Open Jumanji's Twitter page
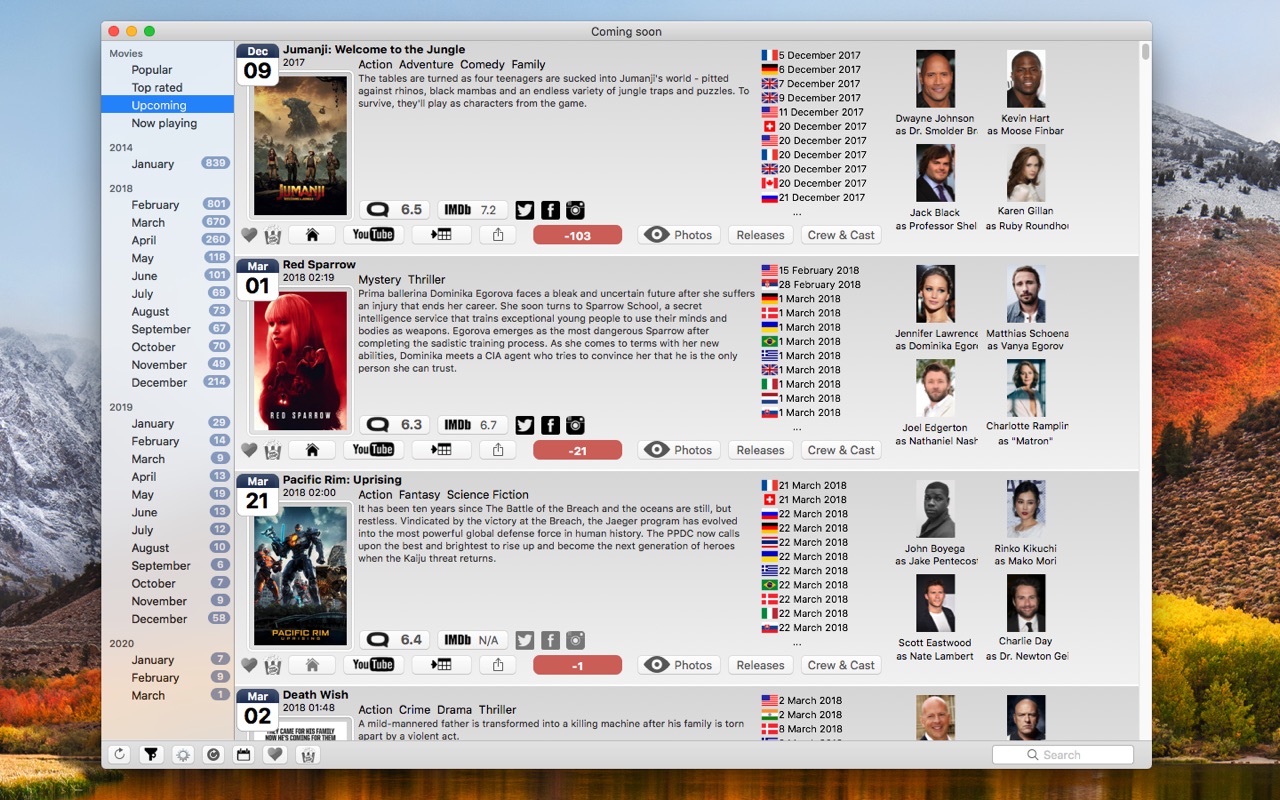The width and height of the screenshot is (1280, 800). pyautogui.click(x=525, y=210)
